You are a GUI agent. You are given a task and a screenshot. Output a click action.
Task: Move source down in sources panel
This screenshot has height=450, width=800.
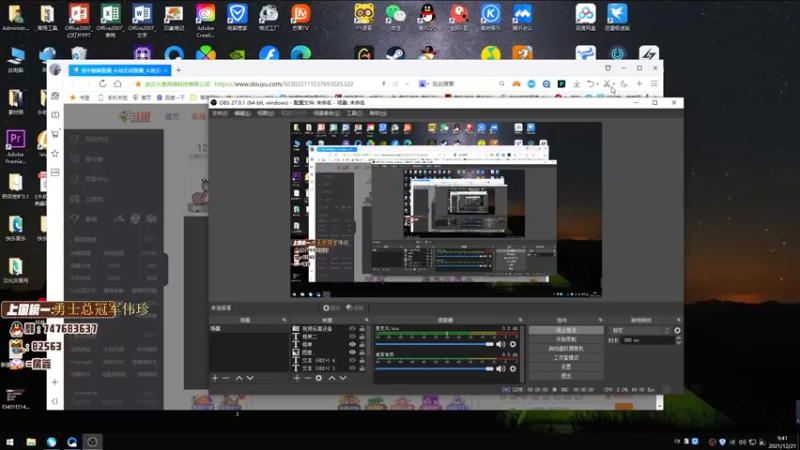click(x=343, y=378)
